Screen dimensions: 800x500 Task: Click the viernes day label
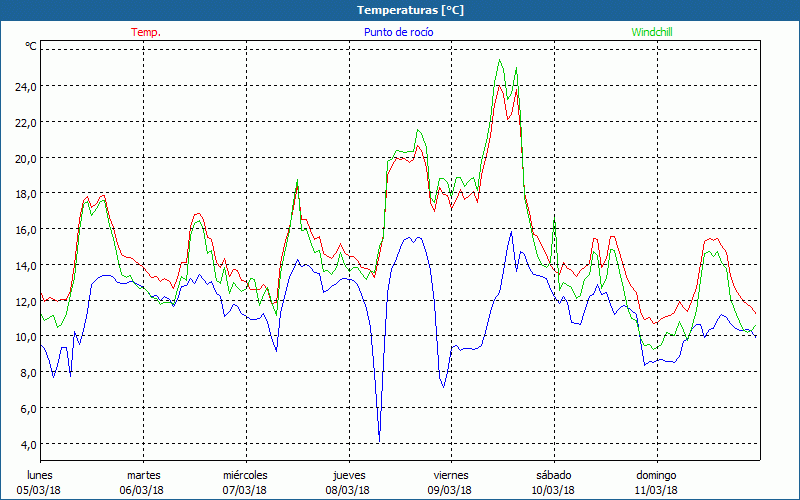[x=450, y=475]
